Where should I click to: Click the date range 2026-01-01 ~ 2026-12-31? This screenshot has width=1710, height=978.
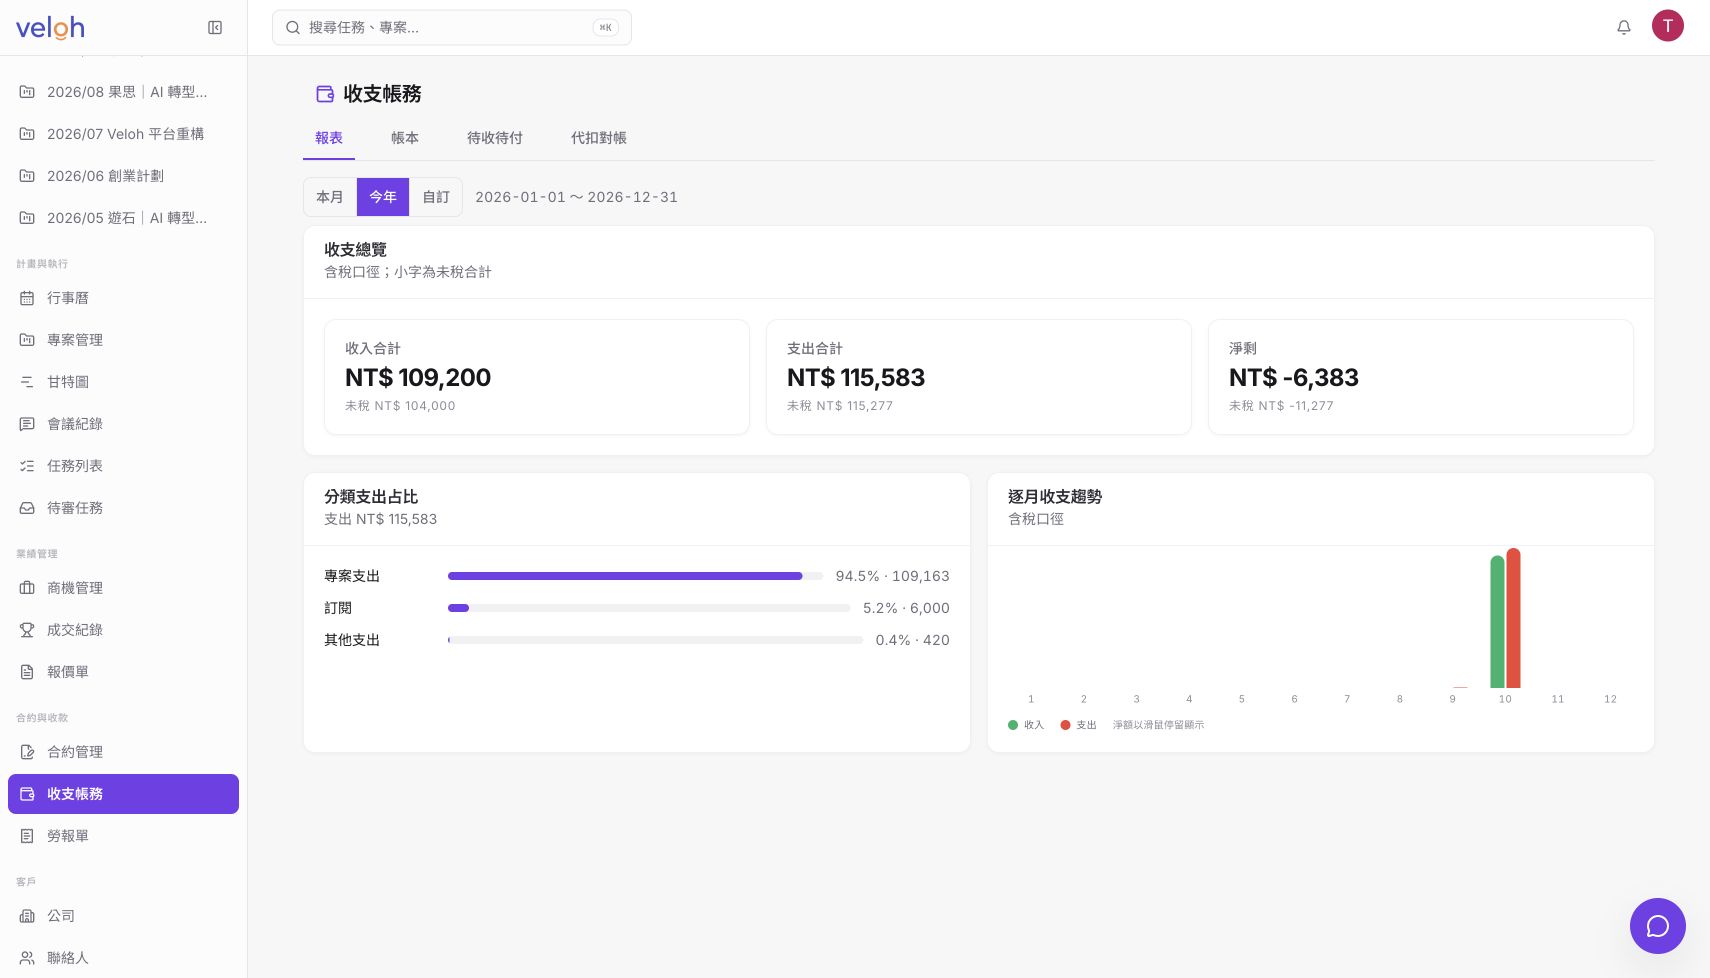[576, 197]
